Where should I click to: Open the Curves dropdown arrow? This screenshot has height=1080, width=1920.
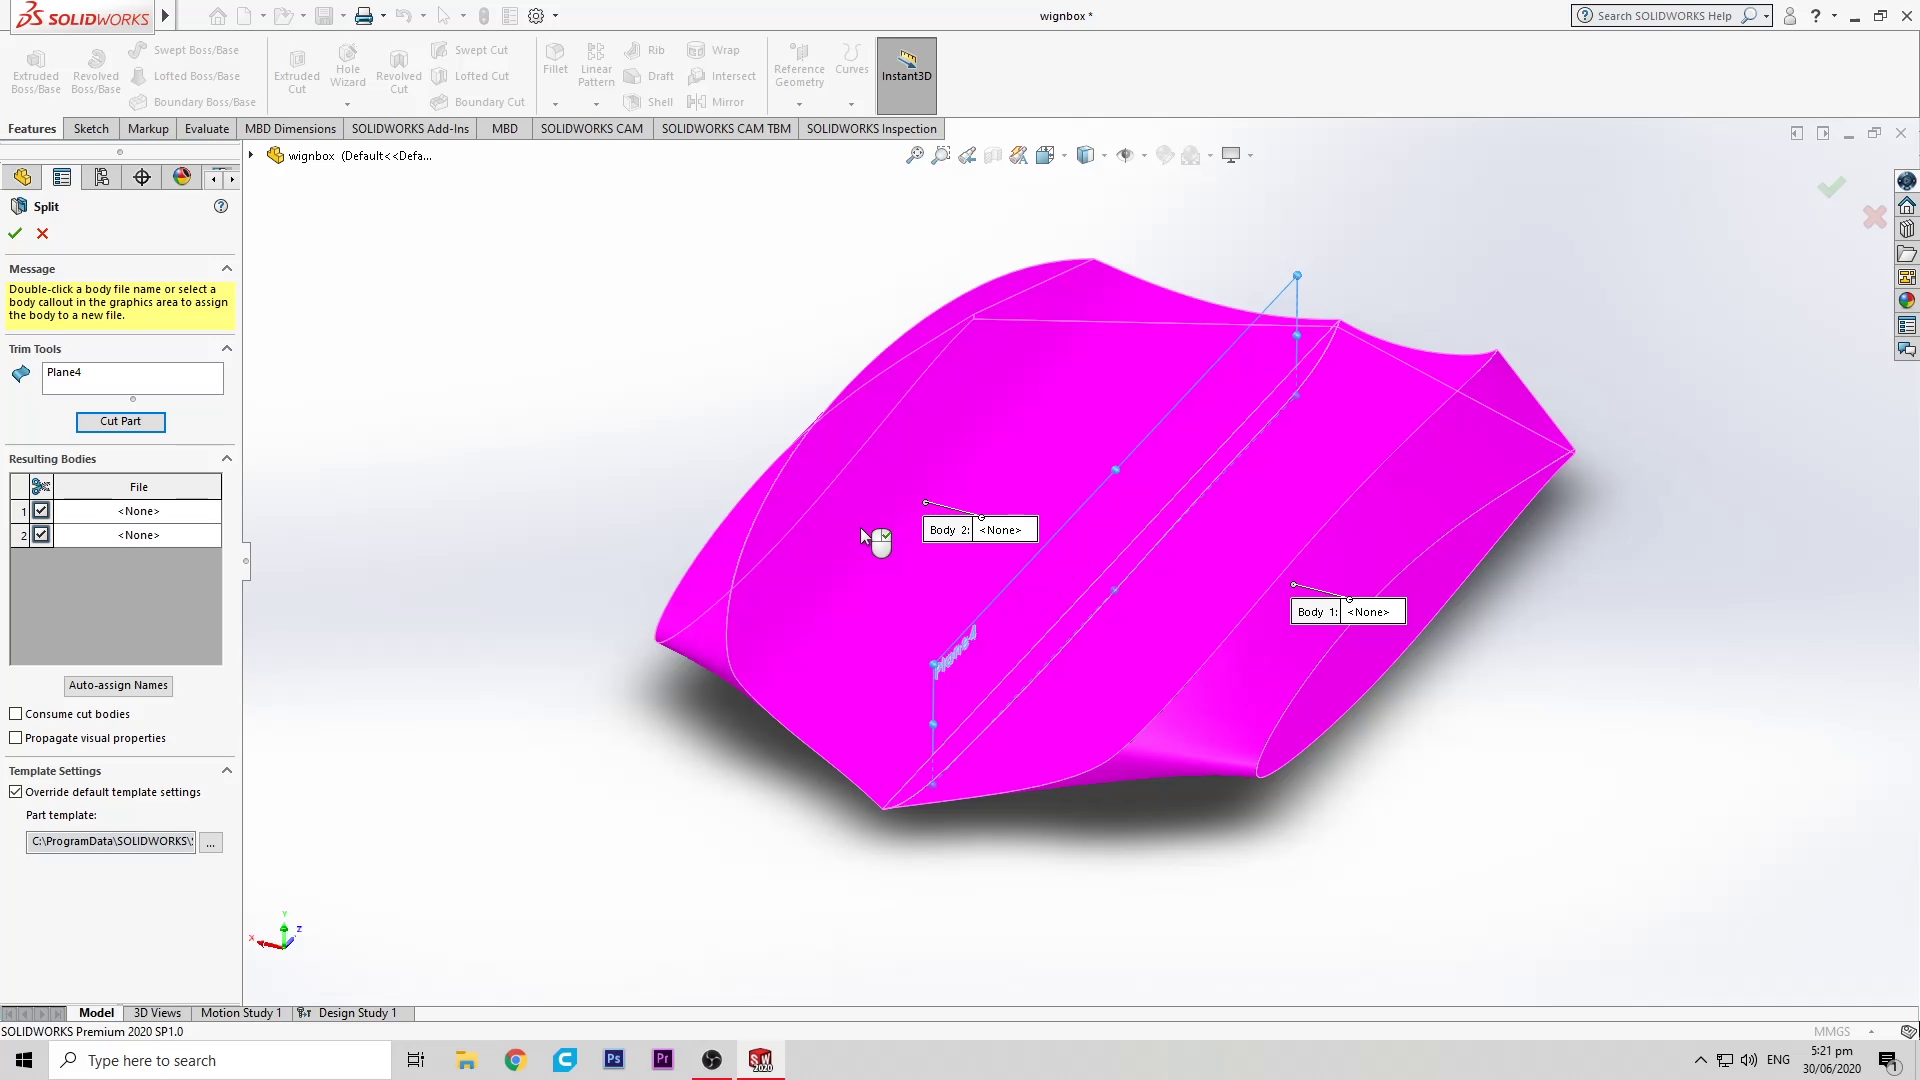pyautogui.click(x=851, y=104)
